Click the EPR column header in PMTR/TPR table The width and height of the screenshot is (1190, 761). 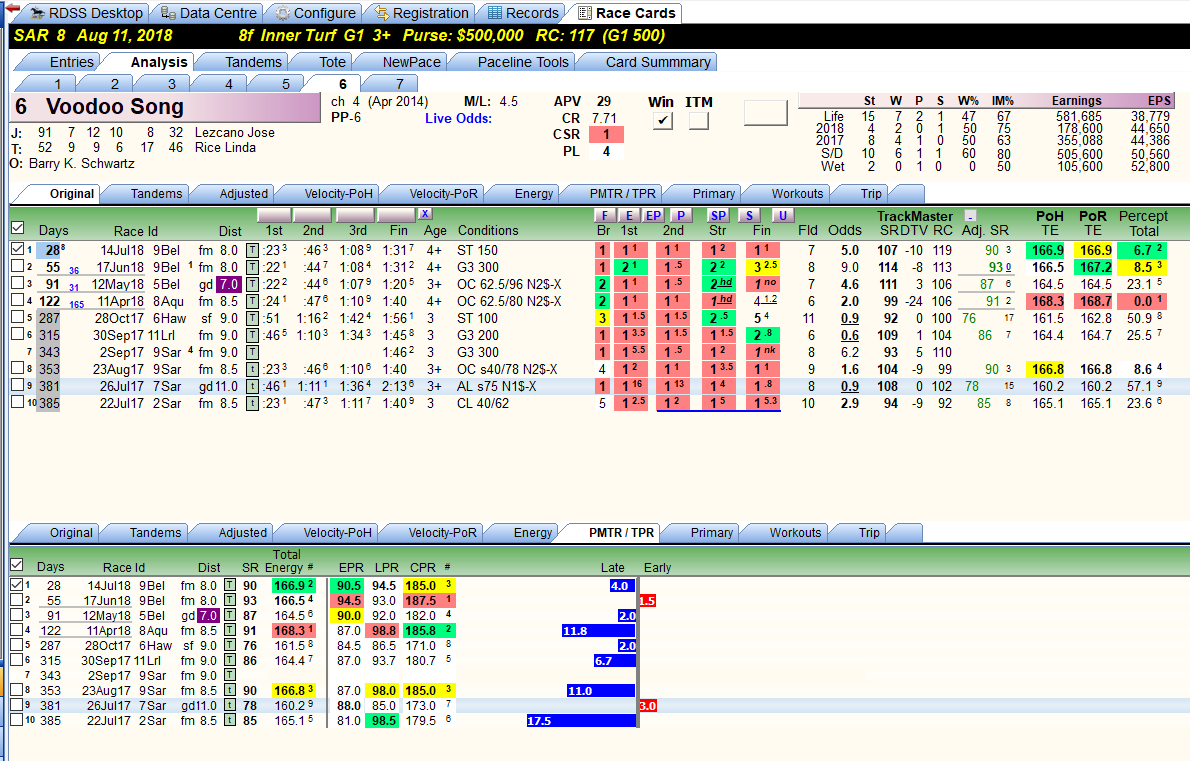351,568
